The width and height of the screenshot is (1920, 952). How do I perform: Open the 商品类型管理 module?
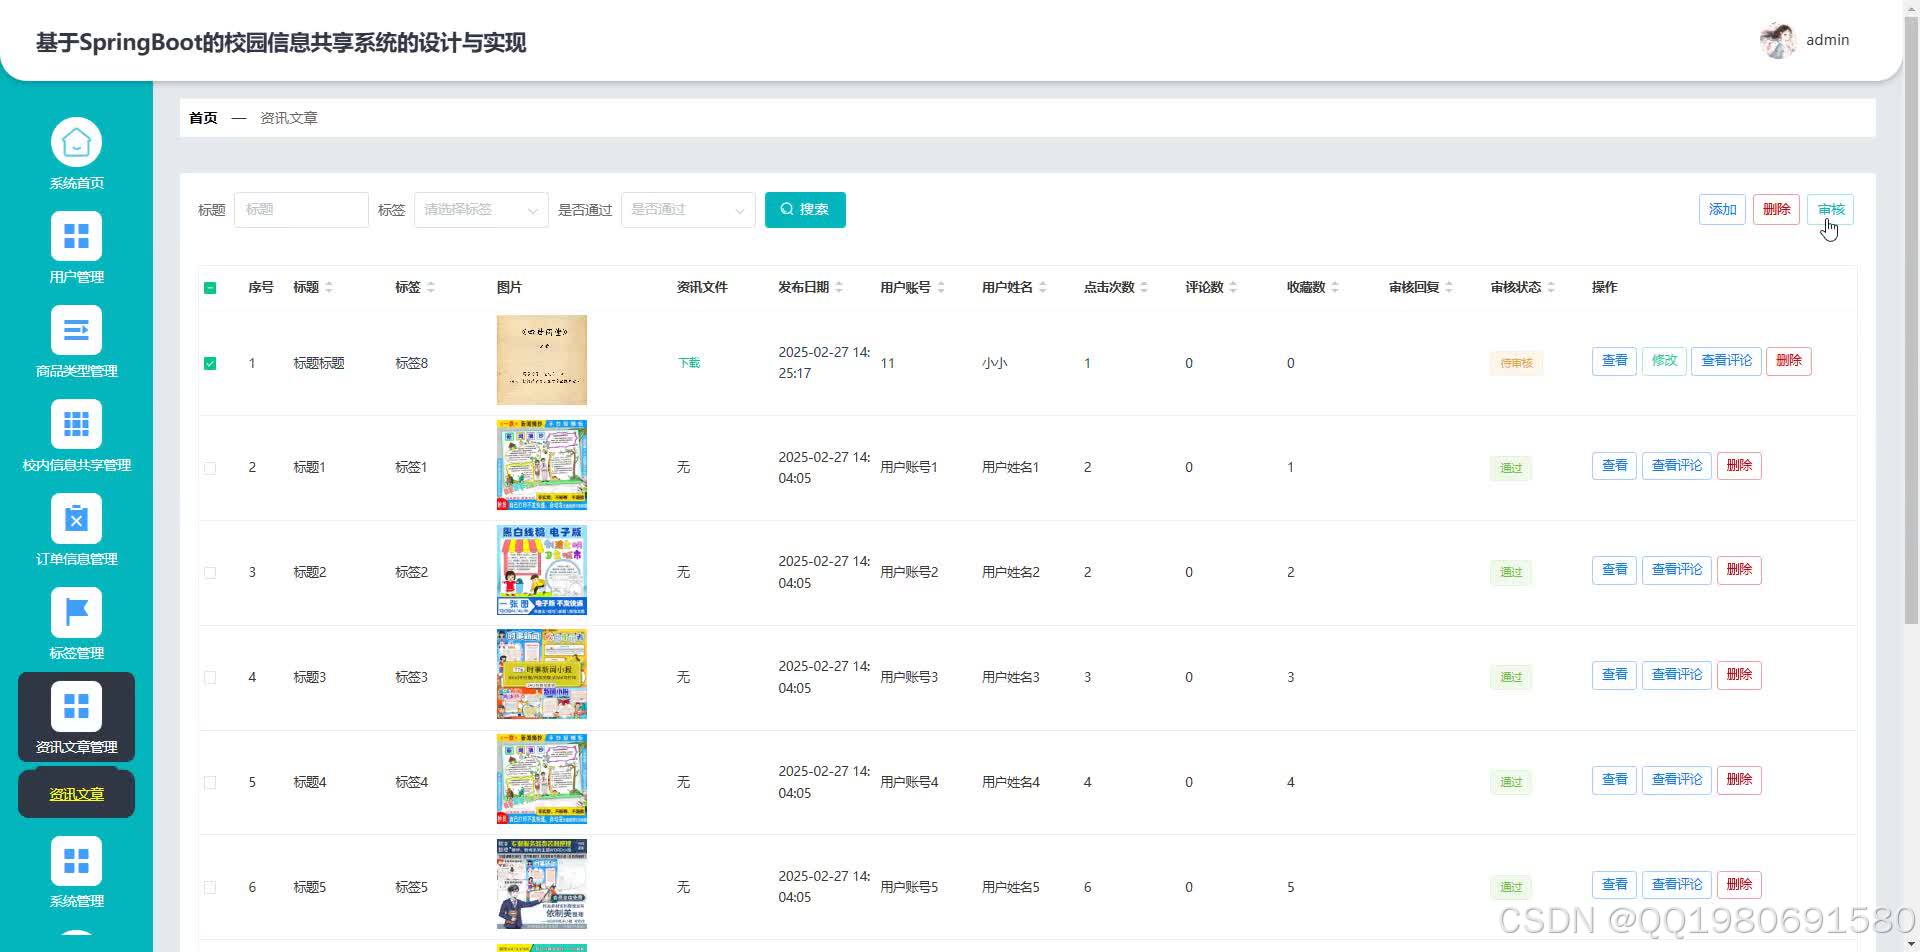point(76,340)
